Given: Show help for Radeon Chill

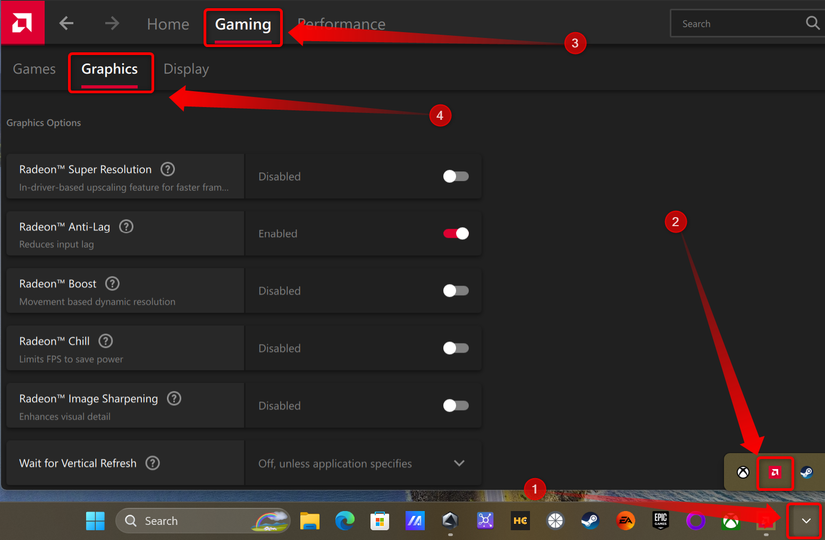Looking at the screenshot, I should click(106, 341).
